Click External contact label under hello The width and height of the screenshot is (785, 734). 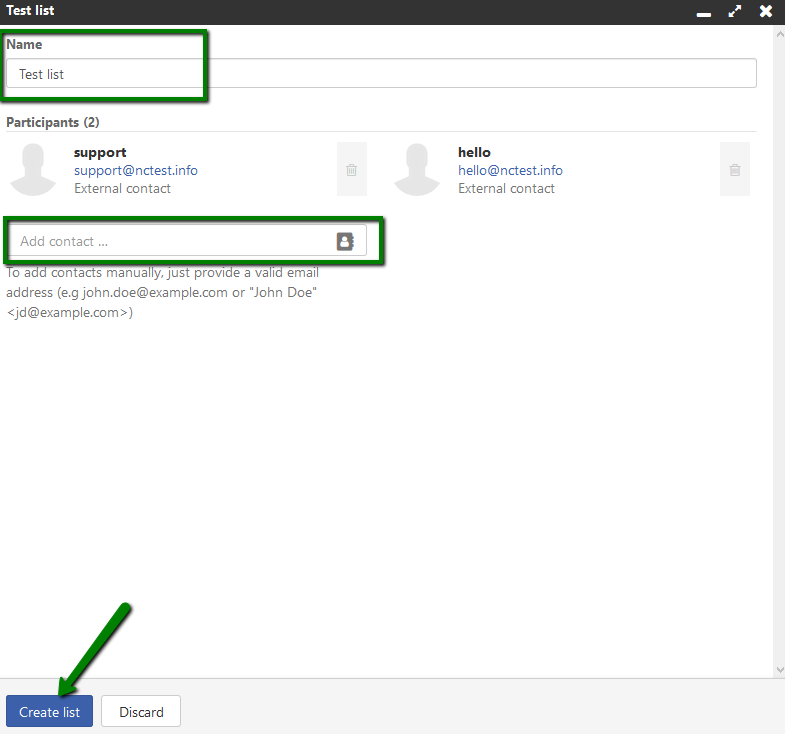(506, 189)
